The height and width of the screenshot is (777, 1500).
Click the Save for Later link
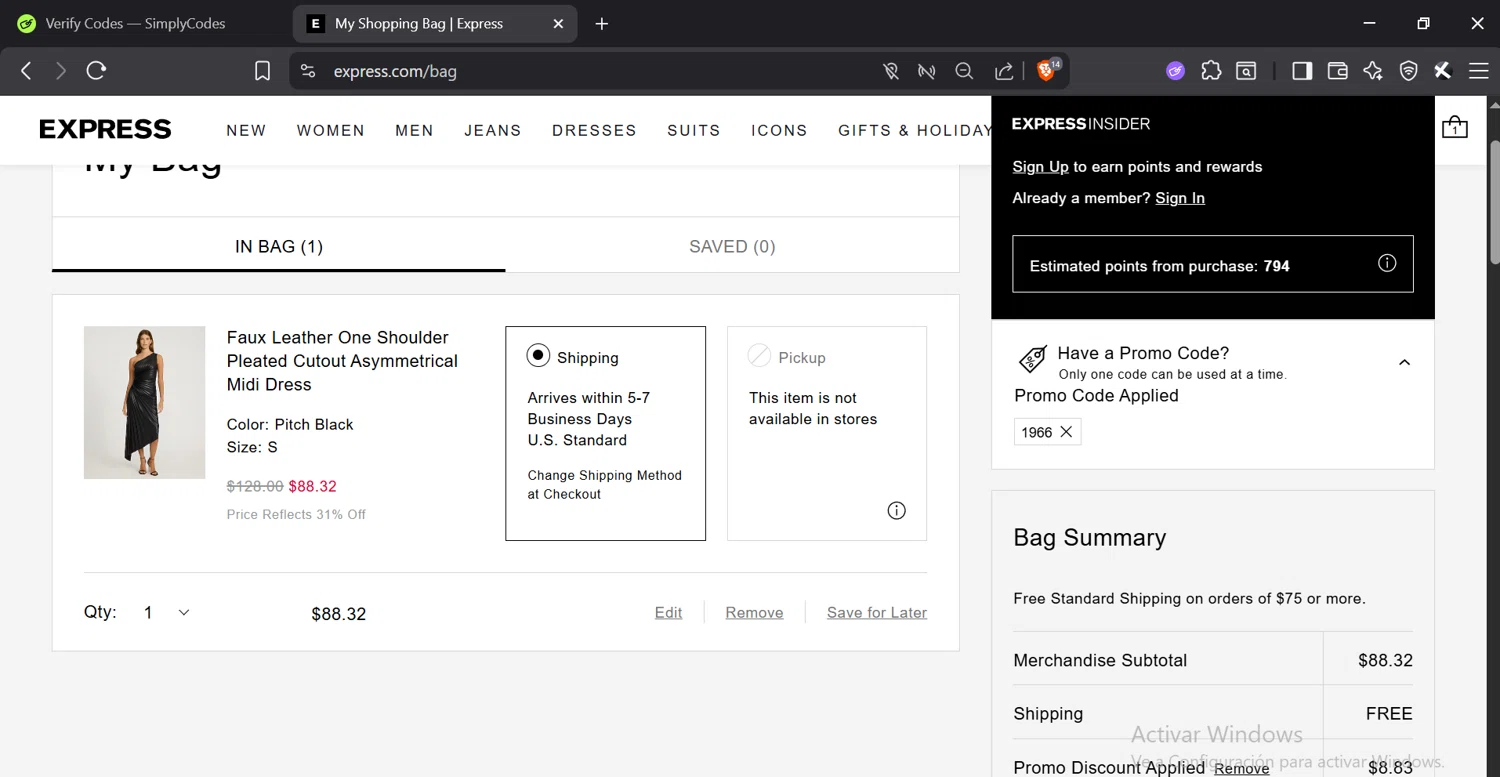pos(876,613)
